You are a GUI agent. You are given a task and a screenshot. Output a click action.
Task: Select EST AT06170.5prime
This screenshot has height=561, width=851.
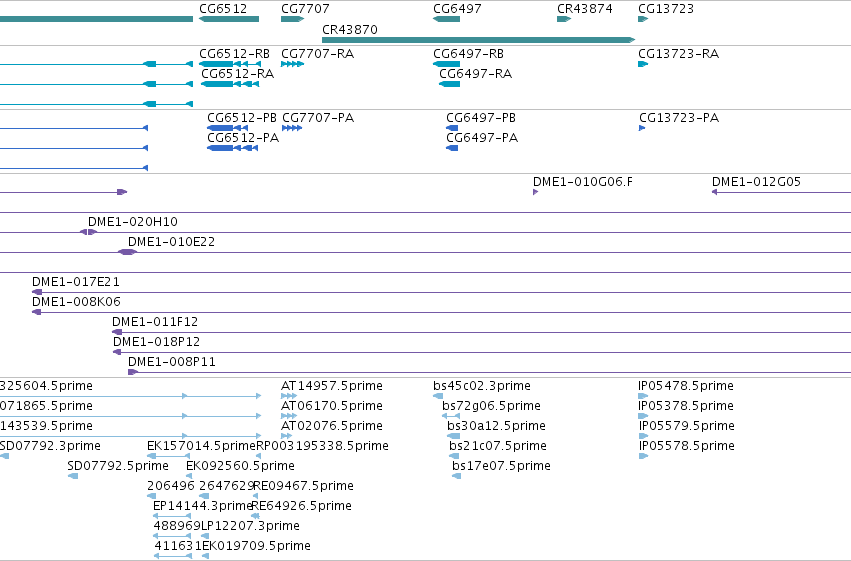(289, 416)
